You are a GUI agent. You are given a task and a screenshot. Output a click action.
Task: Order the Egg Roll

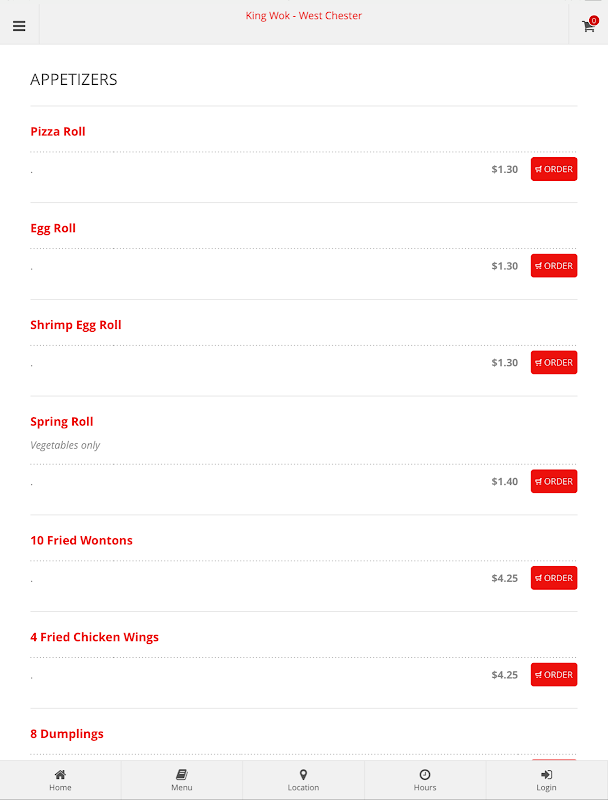(x=554, y=266)
